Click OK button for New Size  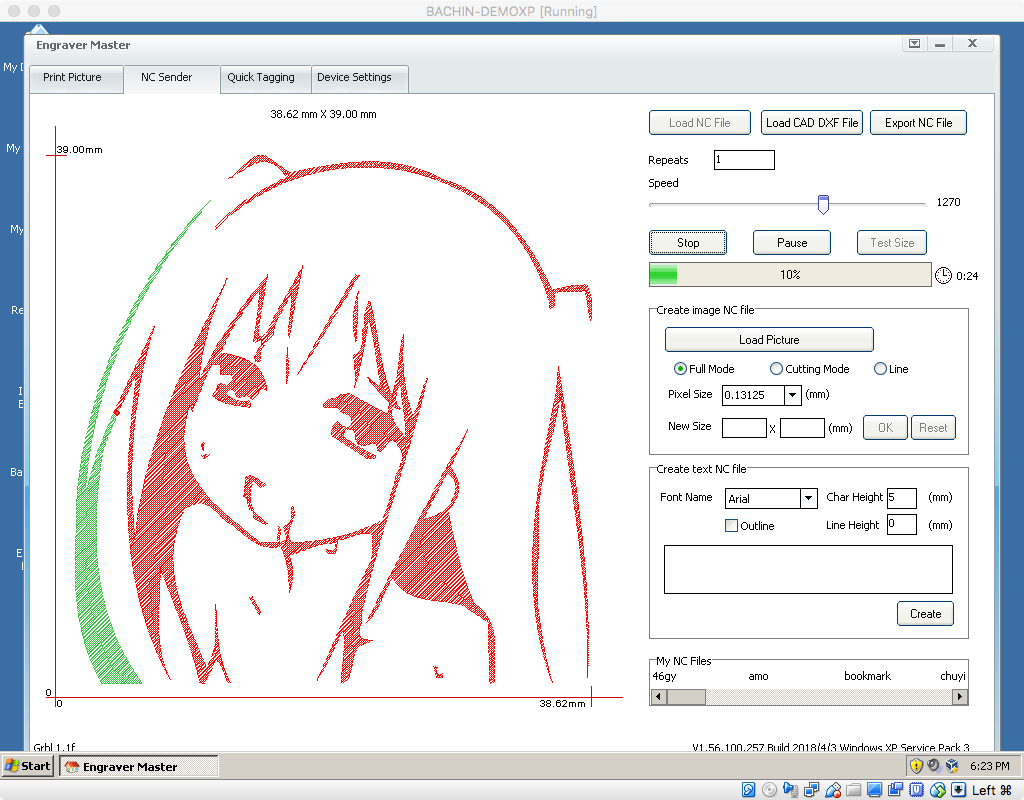tap(886, 428)
